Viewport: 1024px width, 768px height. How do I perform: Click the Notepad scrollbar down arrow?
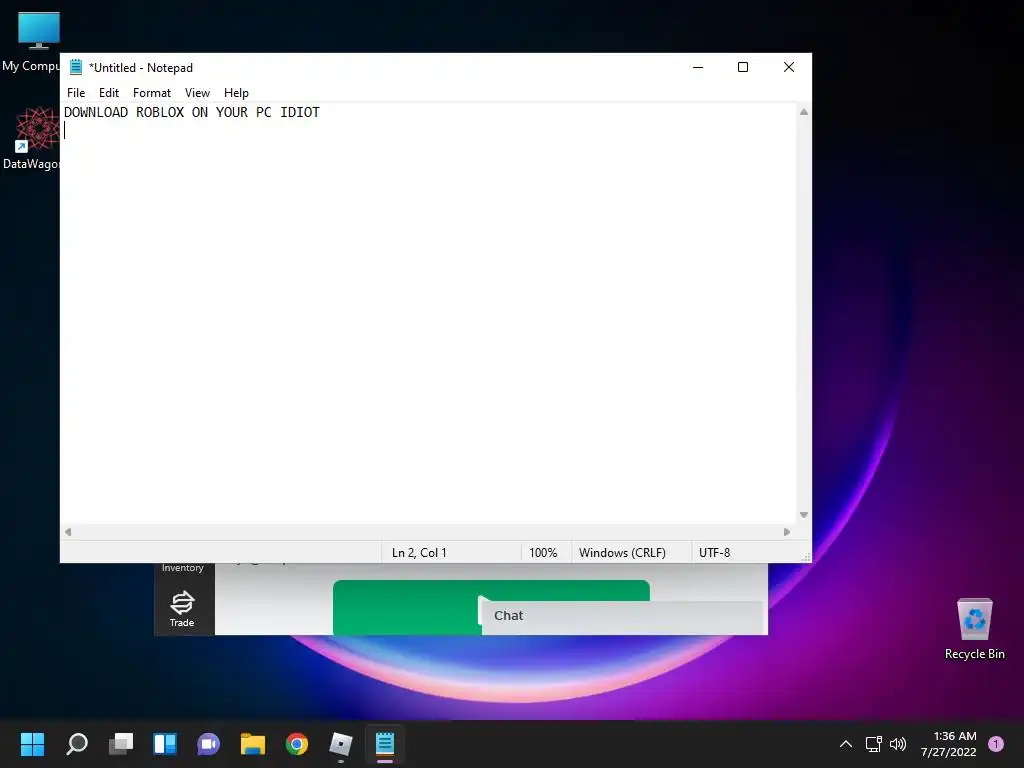click(804, 515)
